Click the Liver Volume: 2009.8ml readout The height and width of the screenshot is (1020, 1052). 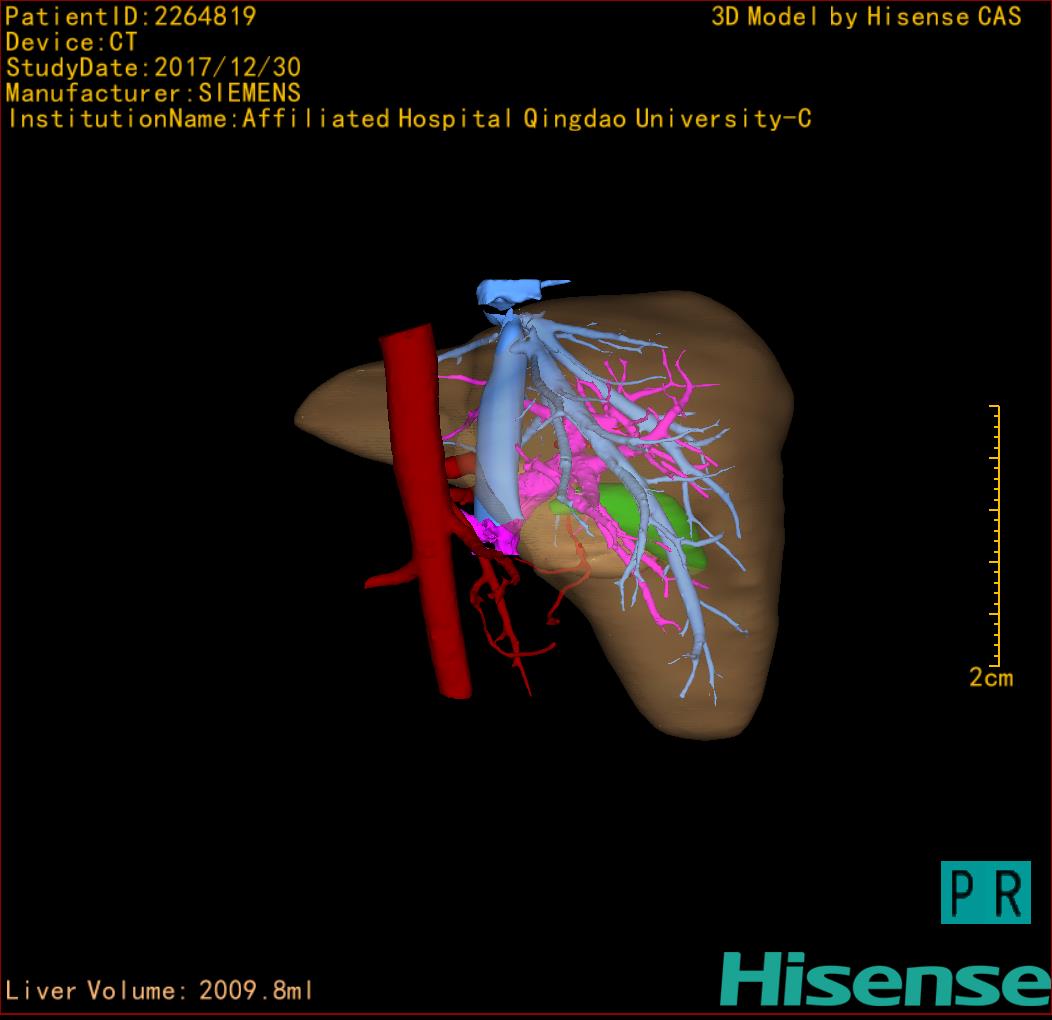pyautogui.click(x=160, y=991)
